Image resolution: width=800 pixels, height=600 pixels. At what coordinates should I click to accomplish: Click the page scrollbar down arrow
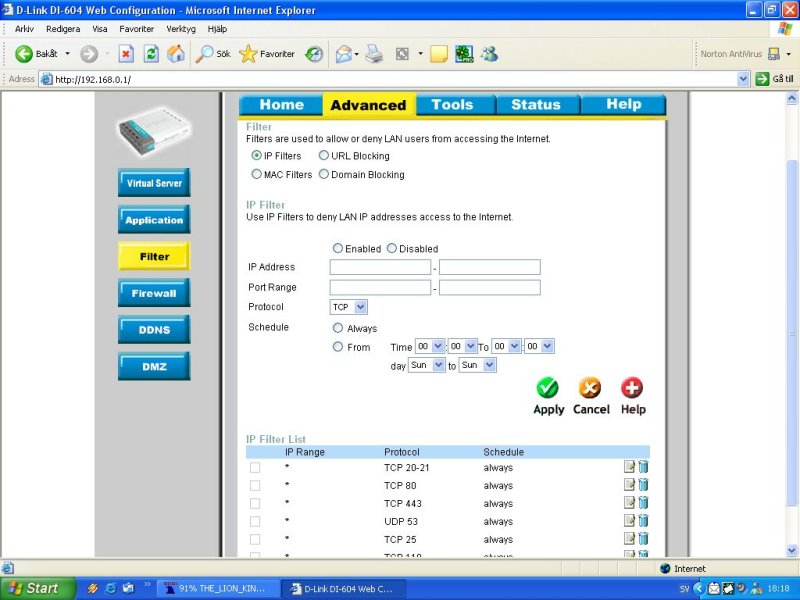pyautogui.click(x=792, y=550)
